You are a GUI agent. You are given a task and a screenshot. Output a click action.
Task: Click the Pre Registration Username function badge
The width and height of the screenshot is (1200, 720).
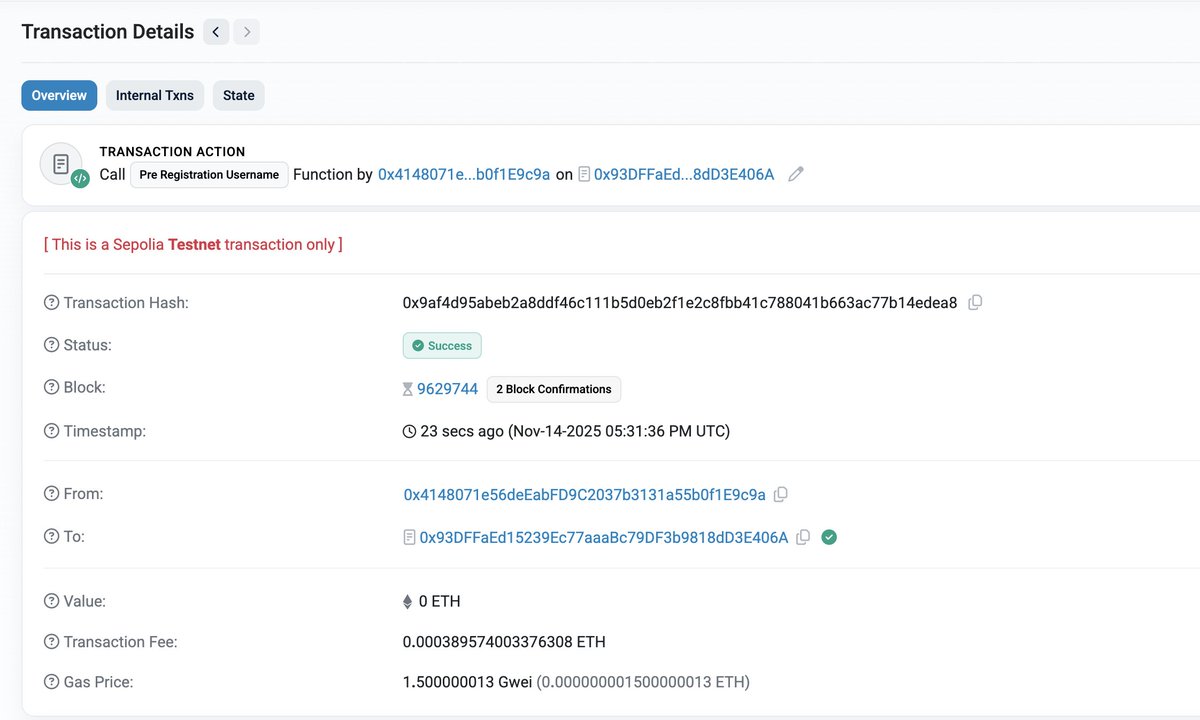[209, 174]
